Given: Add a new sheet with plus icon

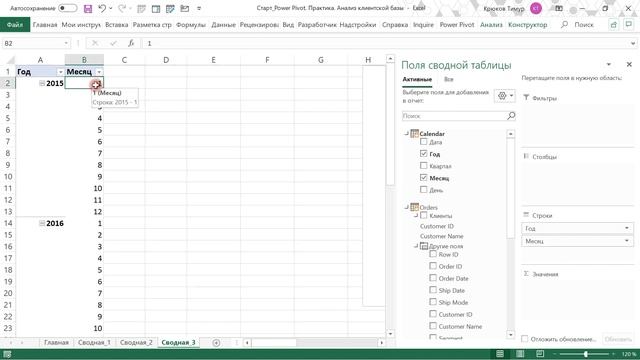Looking at the screenshot, I should pyautogui.click(x=216, y=343).
